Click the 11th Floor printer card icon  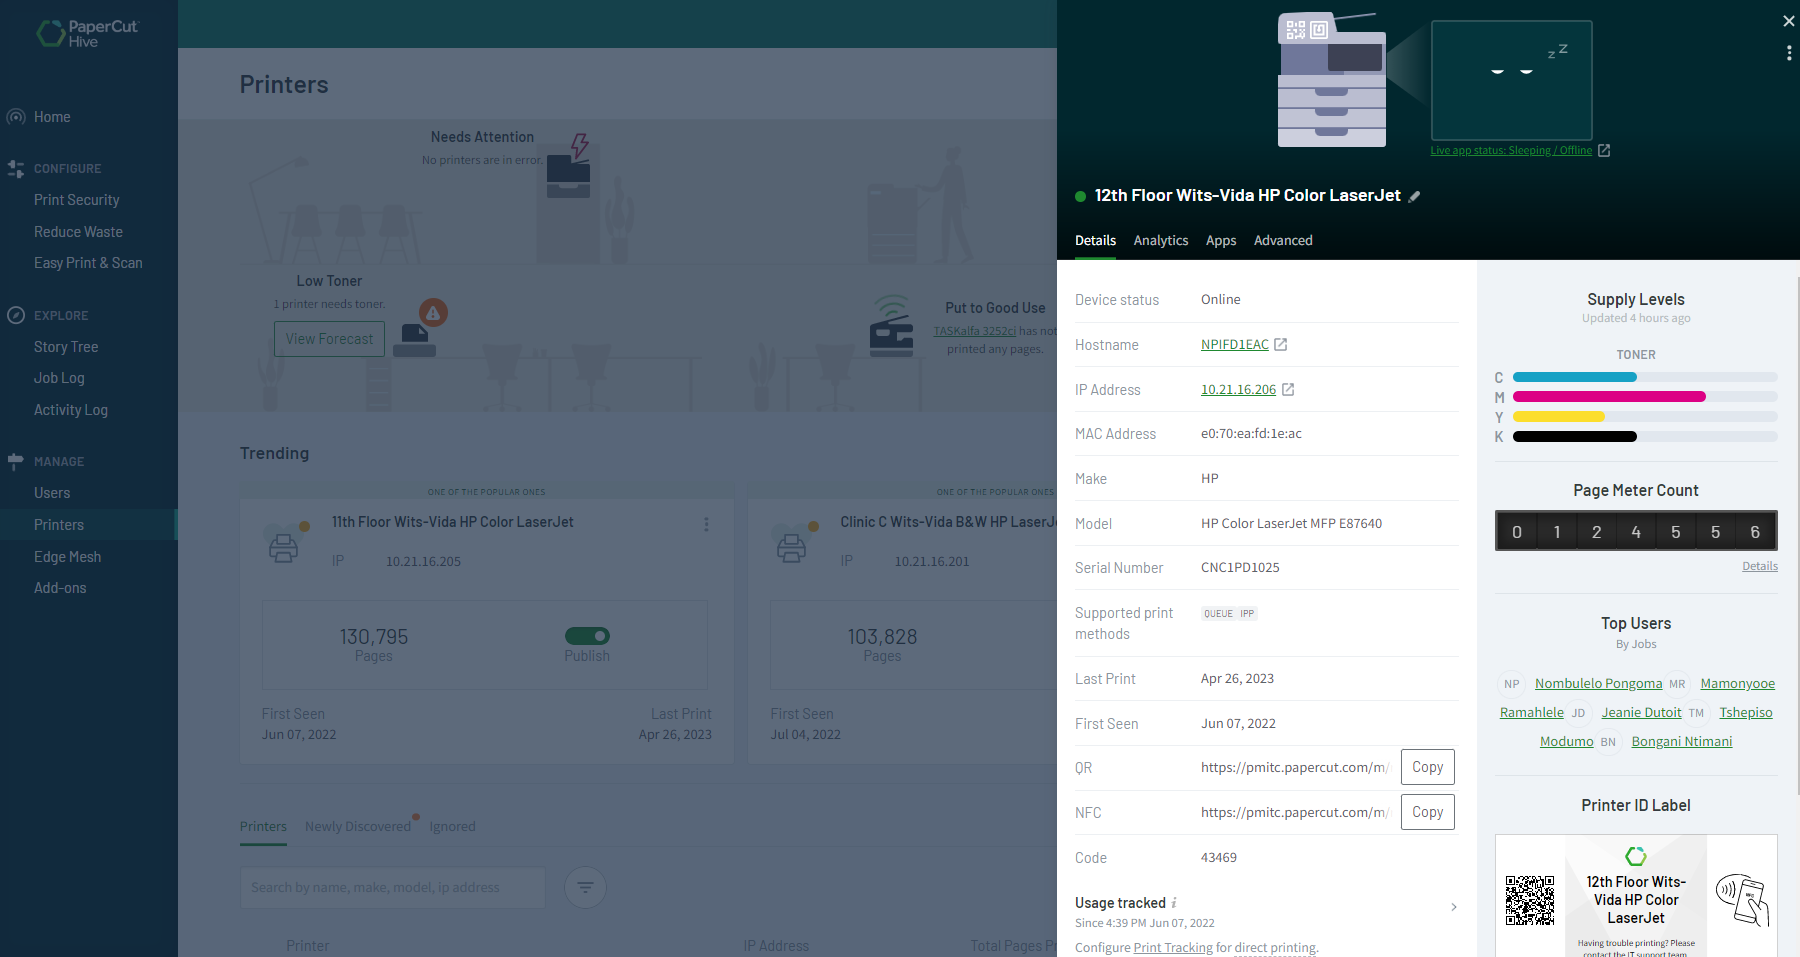[284, 546]
